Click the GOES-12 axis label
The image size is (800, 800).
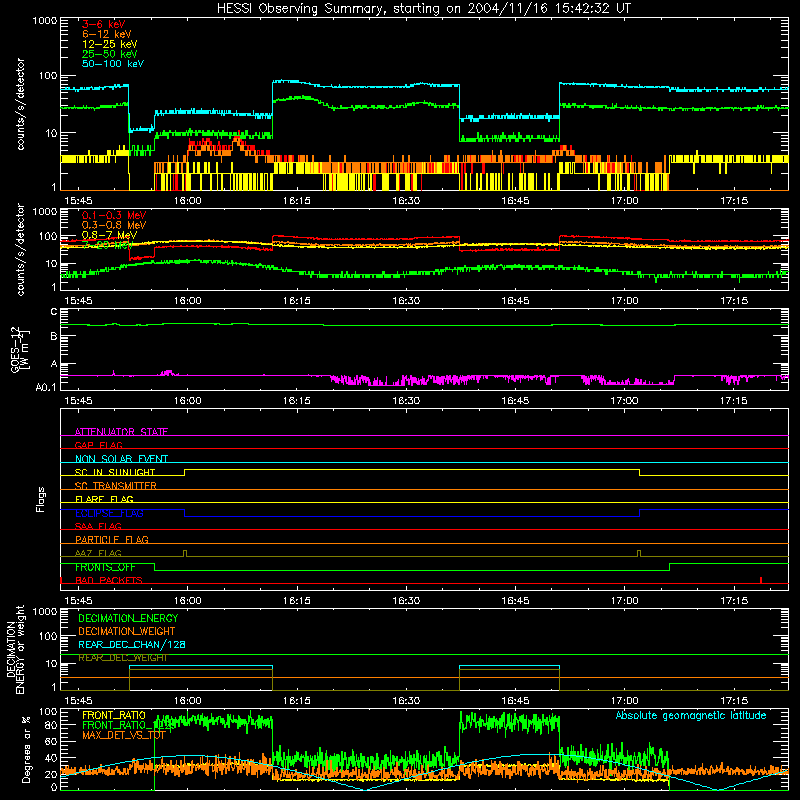(x=20, y=349)
